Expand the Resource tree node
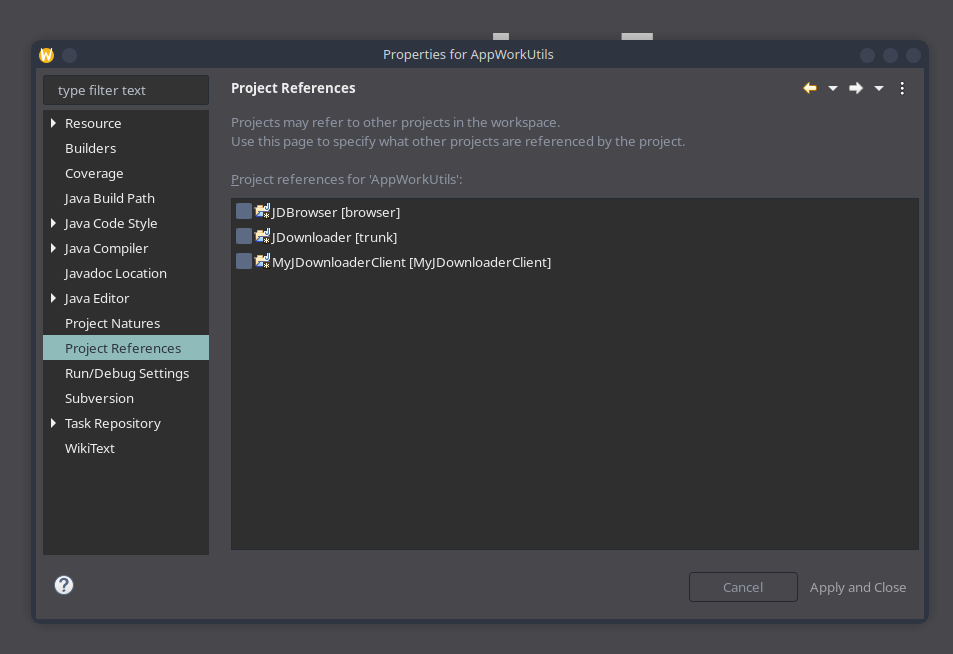953x654 pixels. point(53,123)
